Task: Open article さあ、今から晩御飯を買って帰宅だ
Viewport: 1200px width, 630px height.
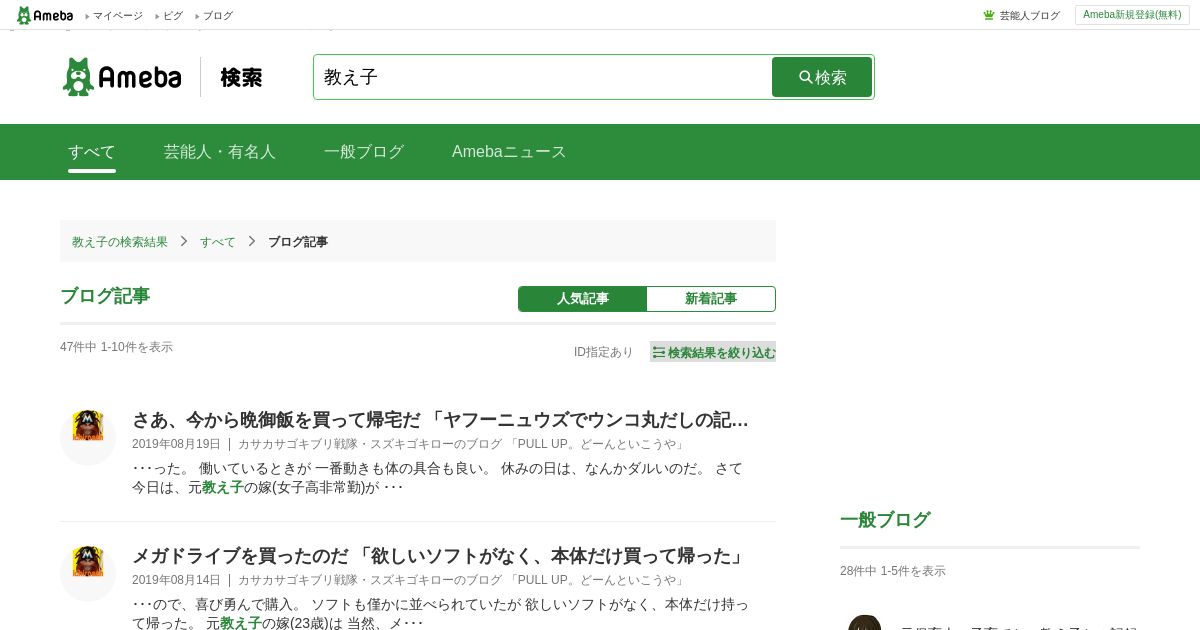Action: coord(440,420)
